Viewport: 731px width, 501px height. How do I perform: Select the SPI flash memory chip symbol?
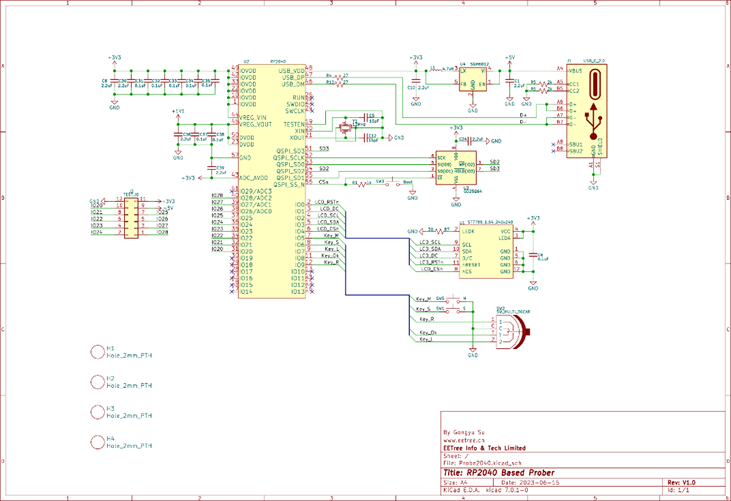tap(456, 168)
